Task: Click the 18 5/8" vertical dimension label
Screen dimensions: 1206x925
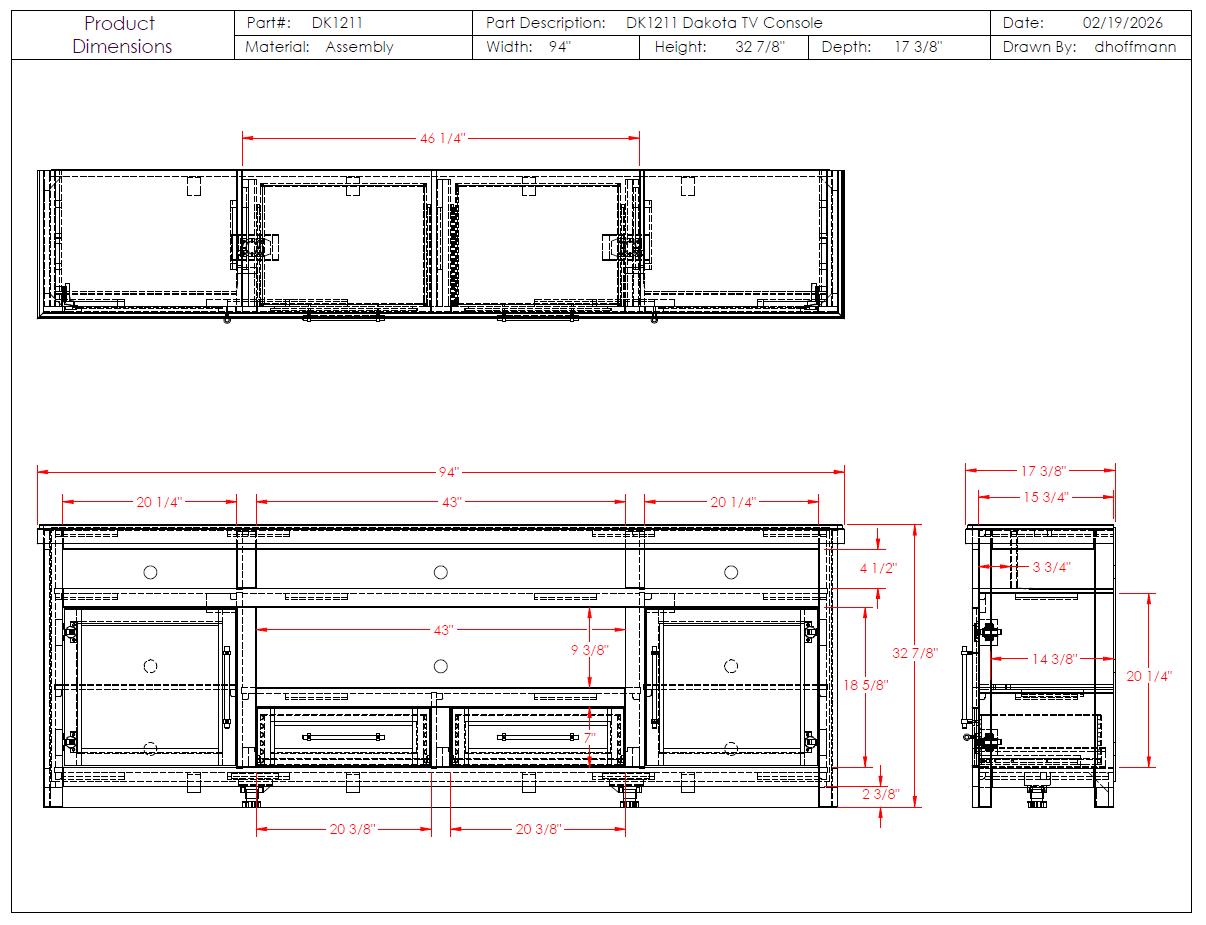Action: (866, 685)
